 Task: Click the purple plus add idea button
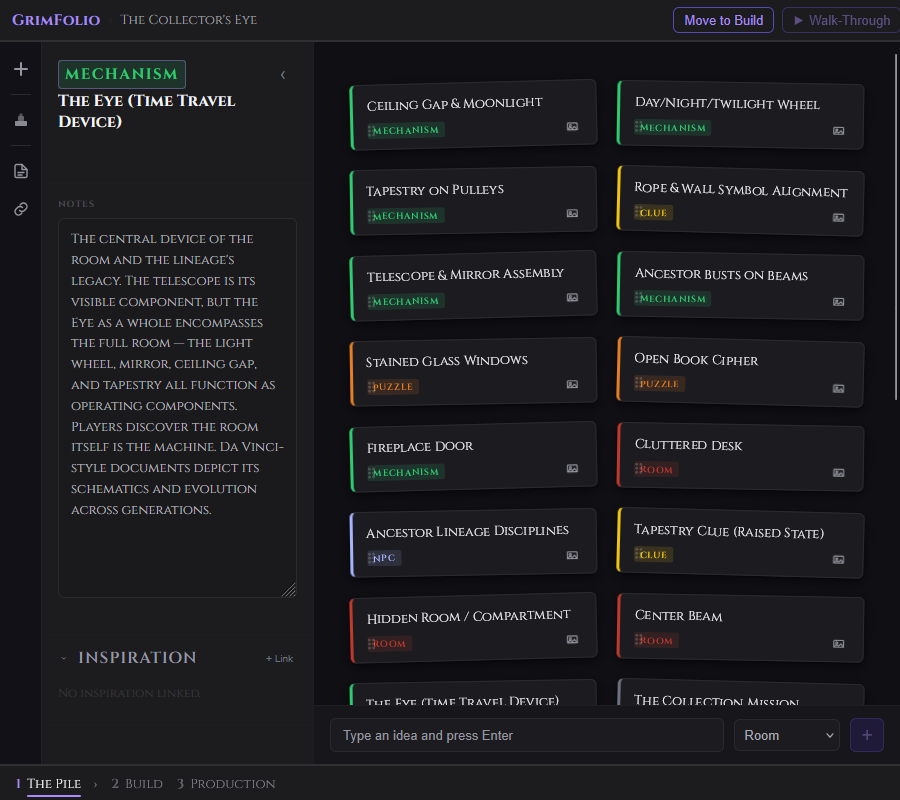coord(867,735)
